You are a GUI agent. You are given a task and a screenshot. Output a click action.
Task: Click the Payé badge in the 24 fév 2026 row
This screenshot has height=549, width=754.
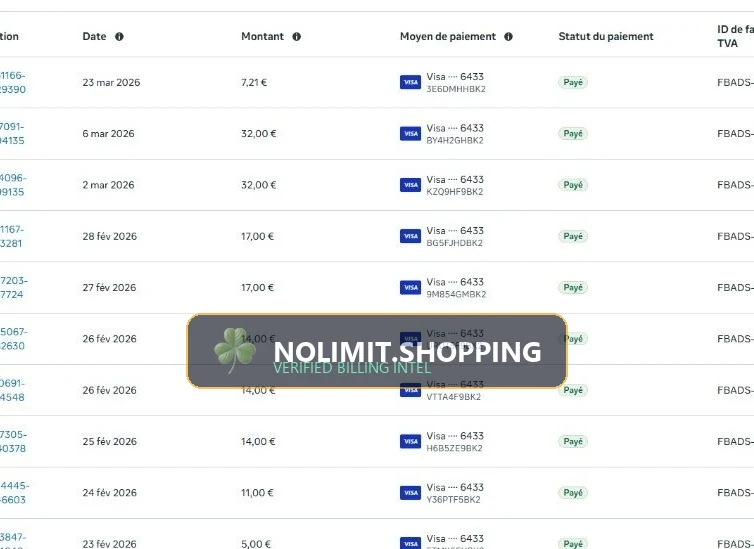point(573,493)
